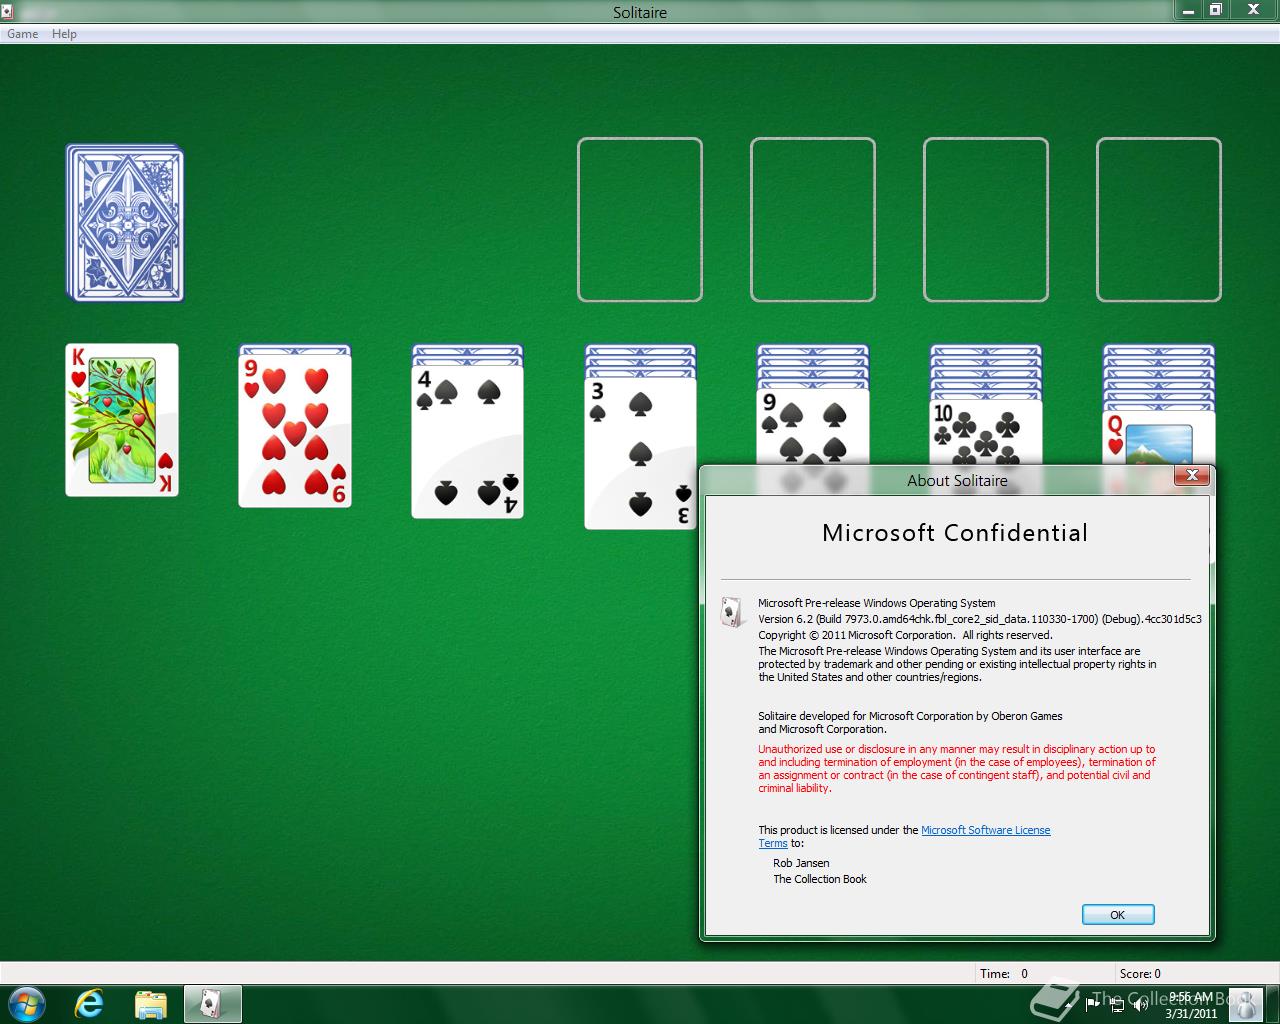Click the Oberon Games credit line

tap(910, 722)
